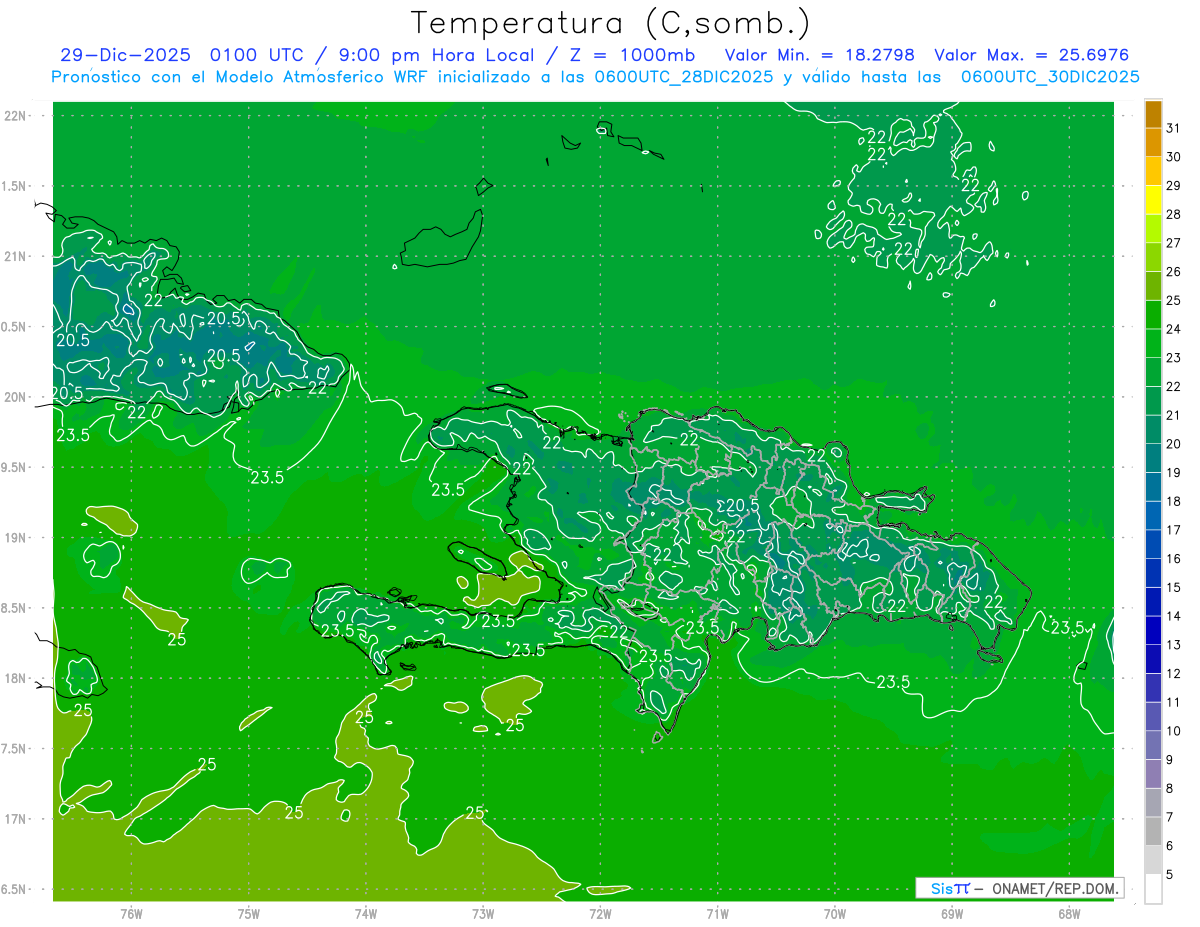Click "9:00 pm Hora Local" text

click(436, 55)
